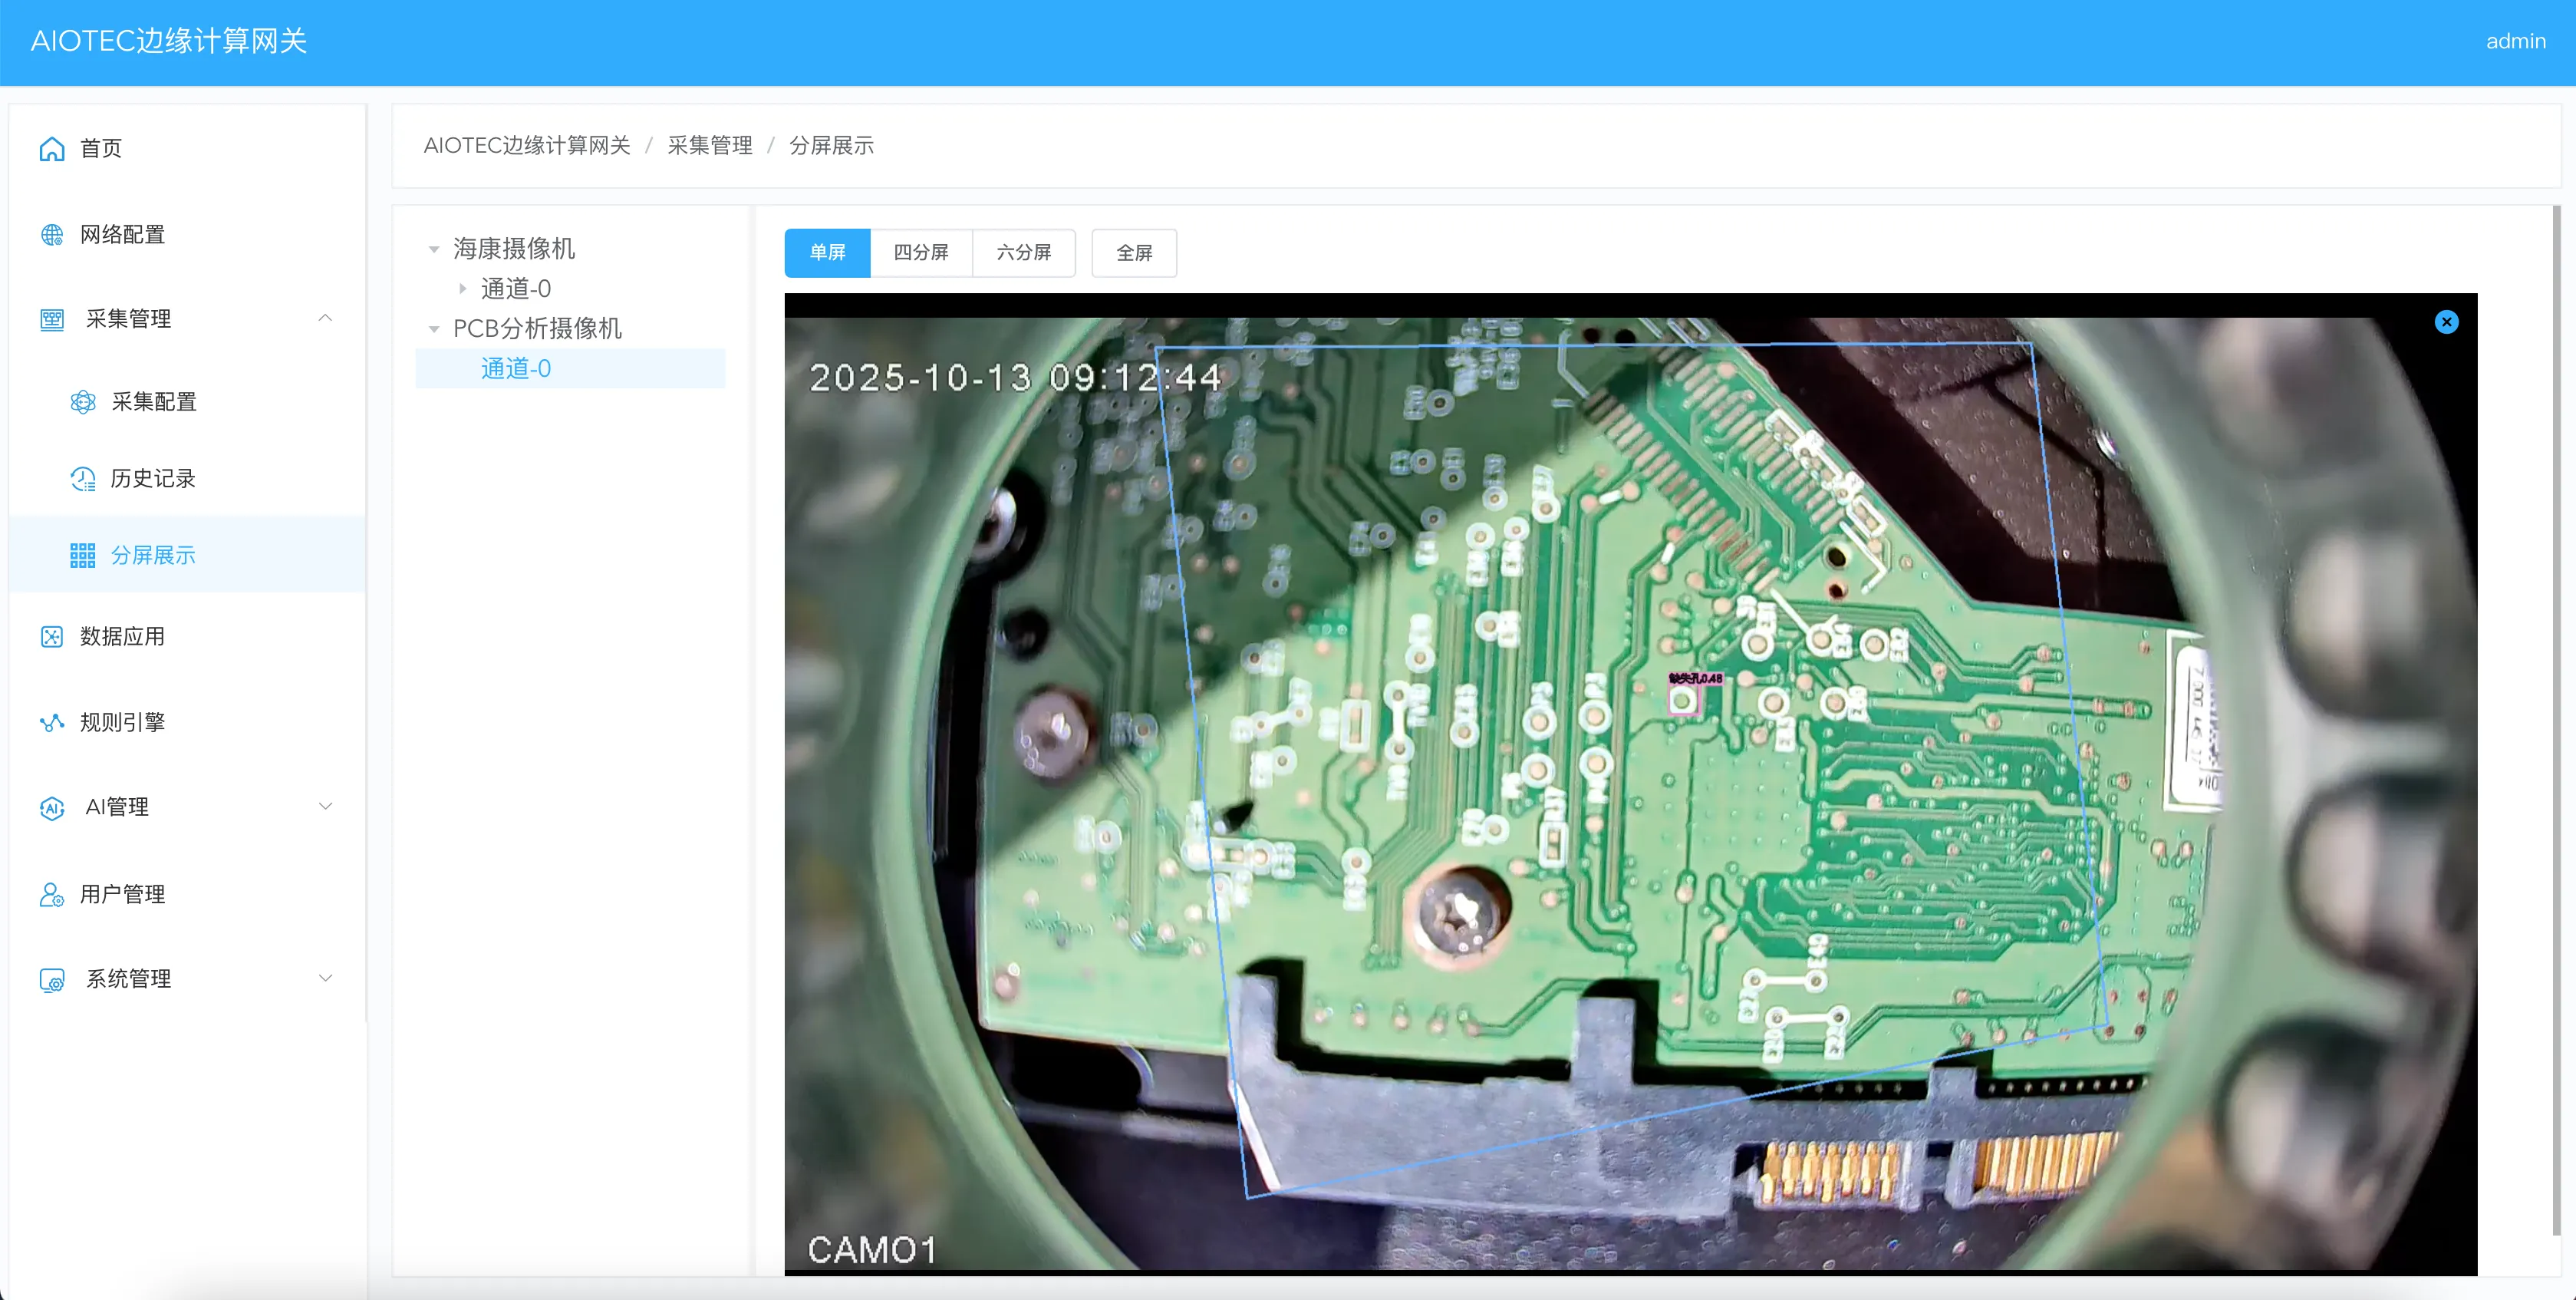
Task: Click the 采集配置 gear icon
Action: click(x=83, y=402)
